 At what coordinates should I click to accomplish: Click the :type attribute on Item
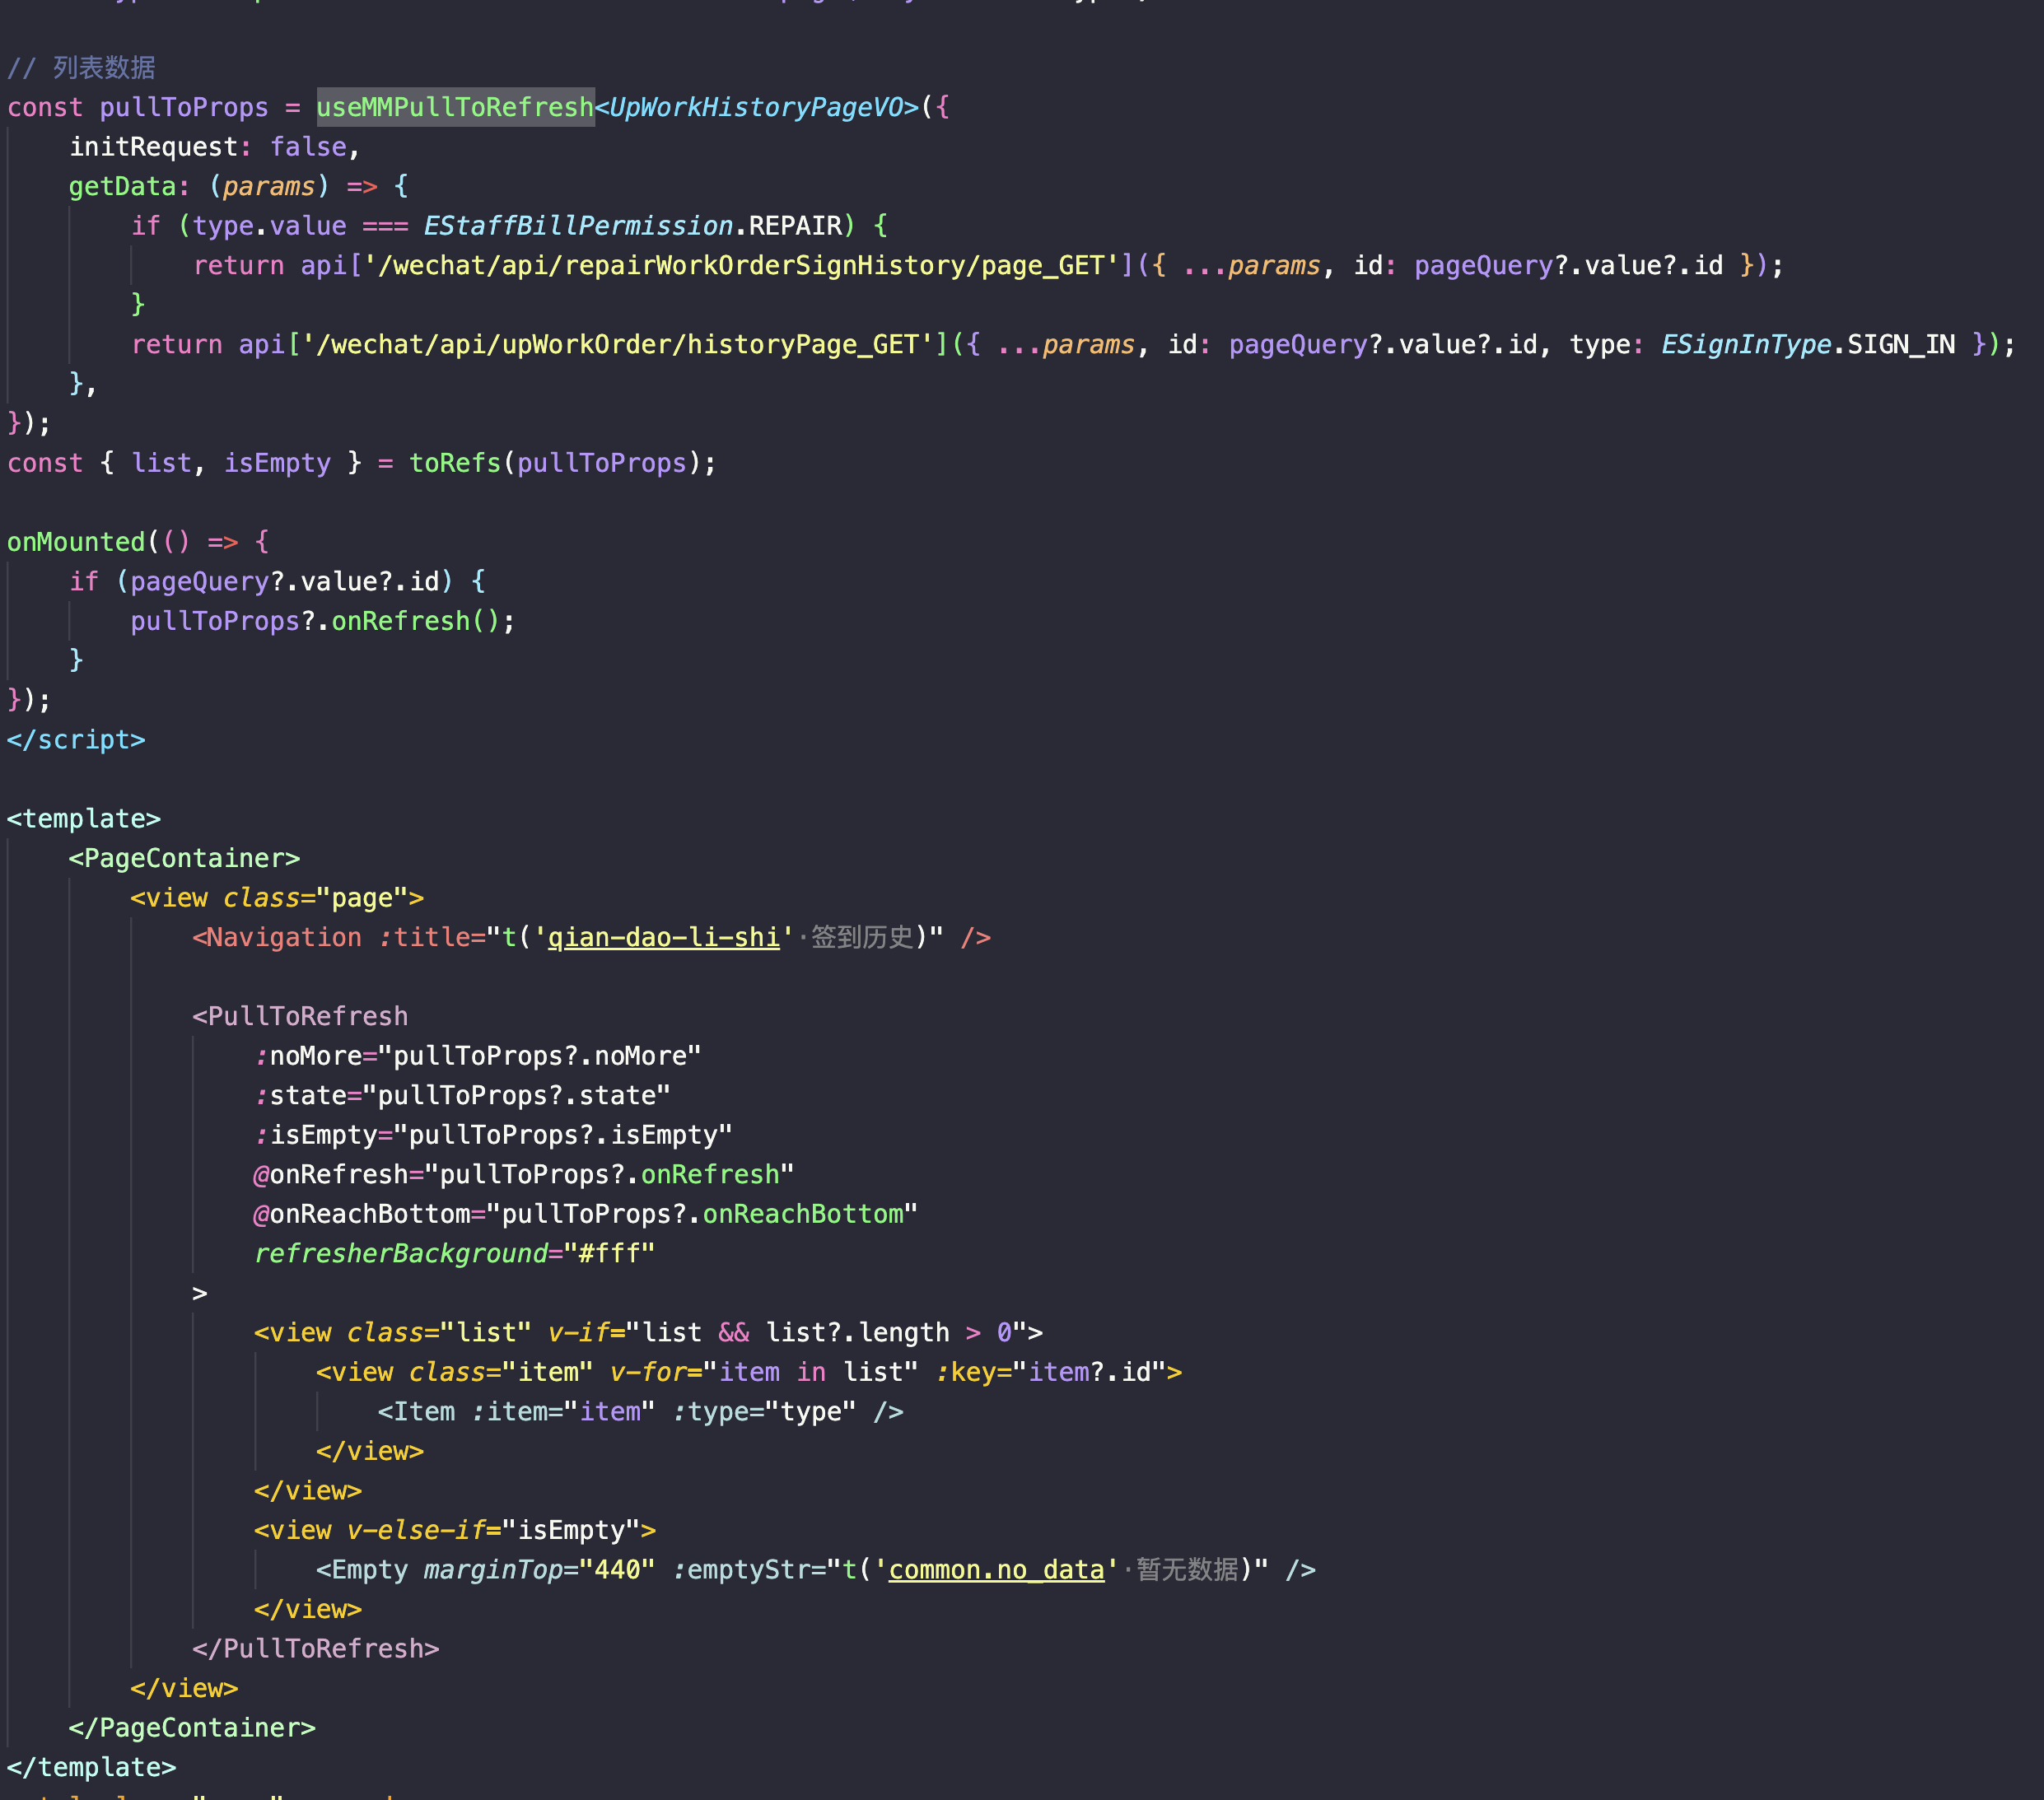point(710,1411)
